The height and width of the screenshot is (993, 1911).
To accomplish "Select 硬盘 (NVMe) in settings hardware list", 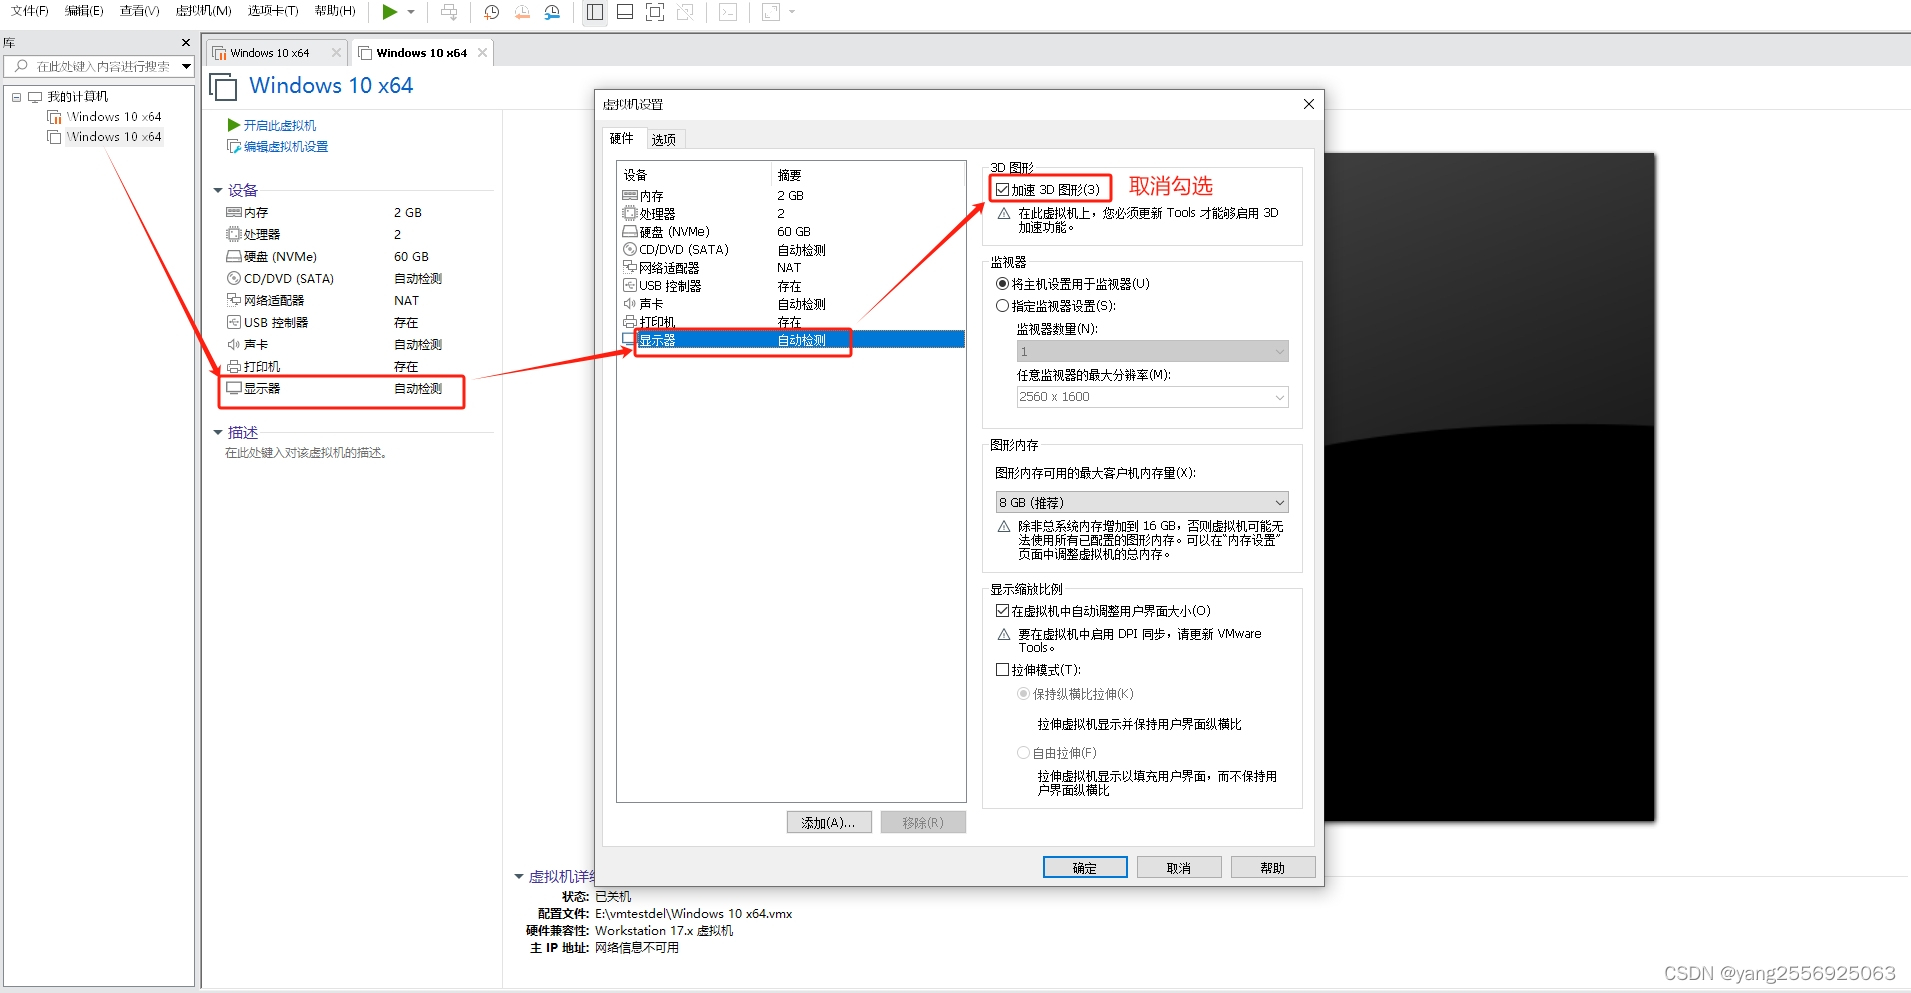I will coord(791,232).
